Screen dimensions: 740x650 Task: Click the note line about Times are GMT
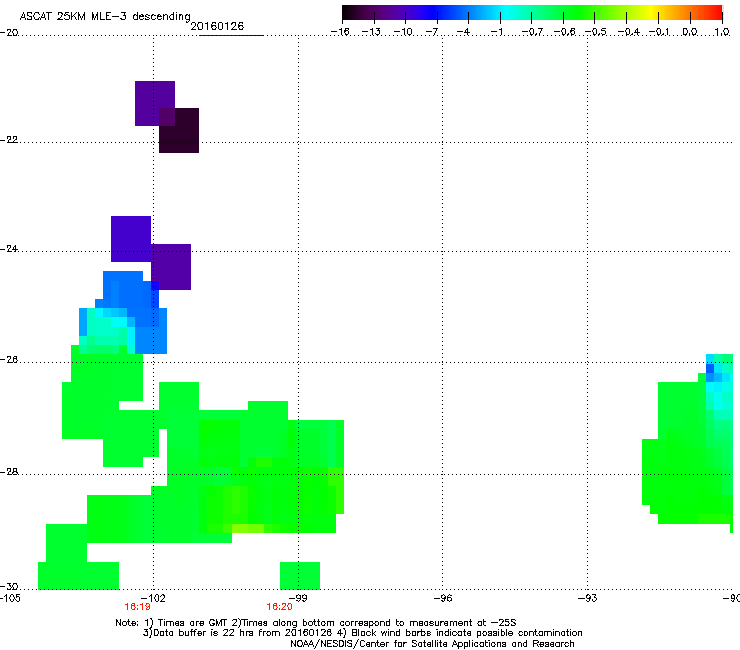click(316, 623)
